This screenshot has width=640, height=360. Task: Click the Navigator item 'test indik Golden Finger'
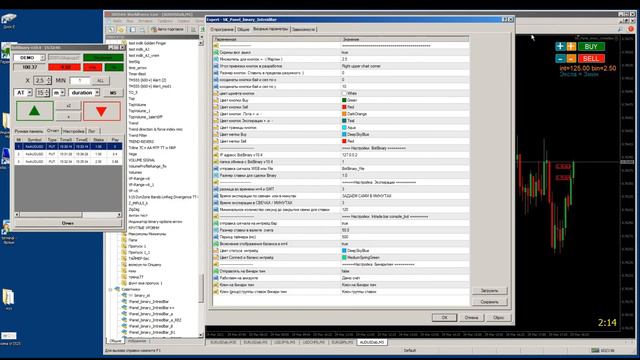coord(147,43)
